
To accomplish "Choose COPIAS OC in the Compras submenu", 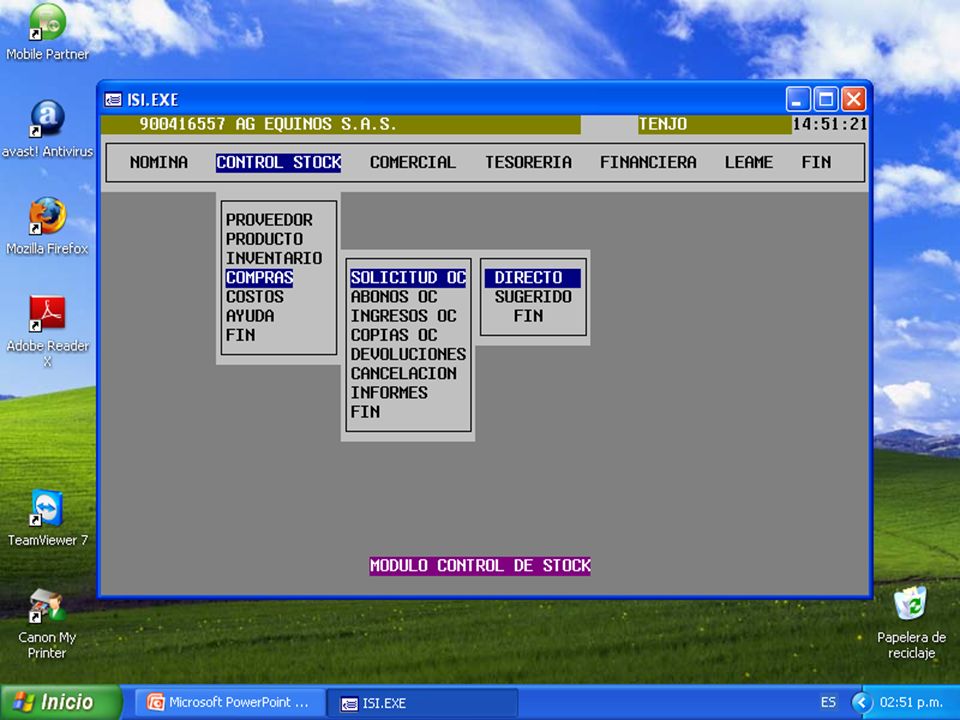I will coord(394,335).
